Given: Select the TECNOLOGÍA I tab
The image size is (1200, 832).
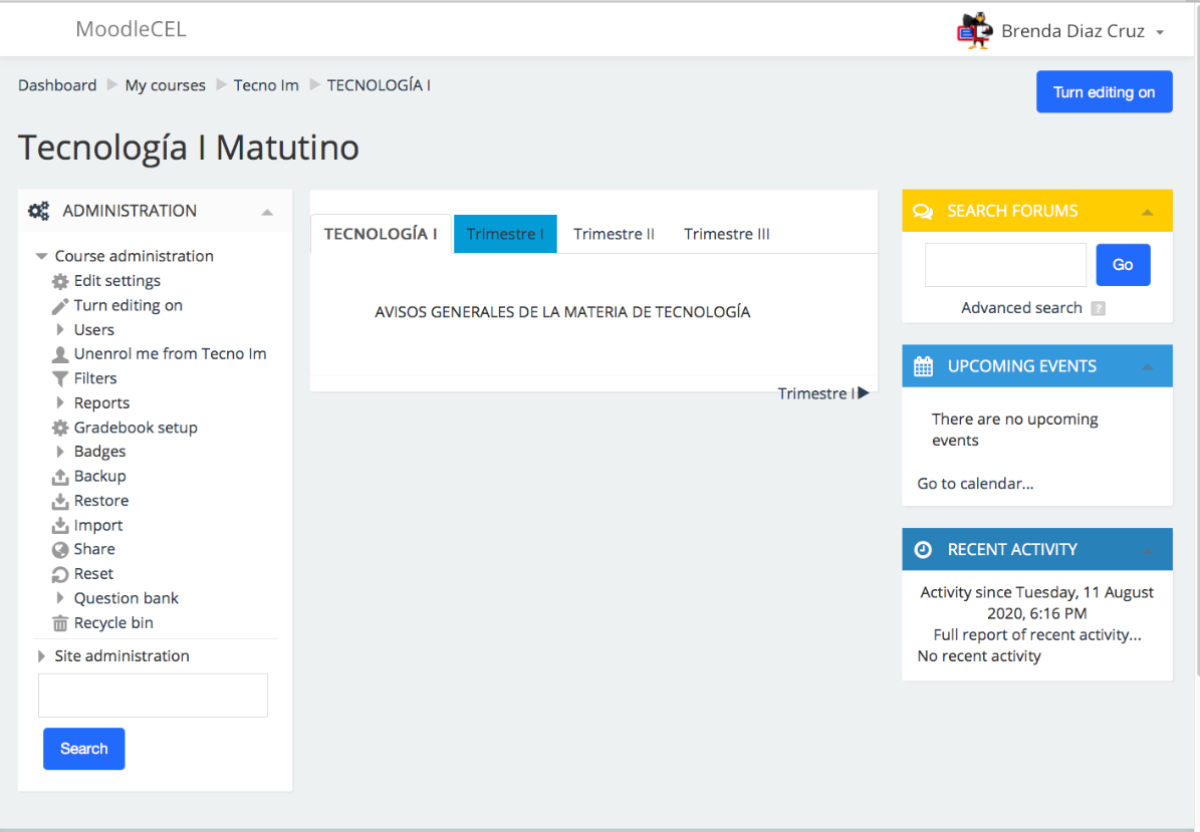Looking at the screenshot, I should tap(380, 233).
